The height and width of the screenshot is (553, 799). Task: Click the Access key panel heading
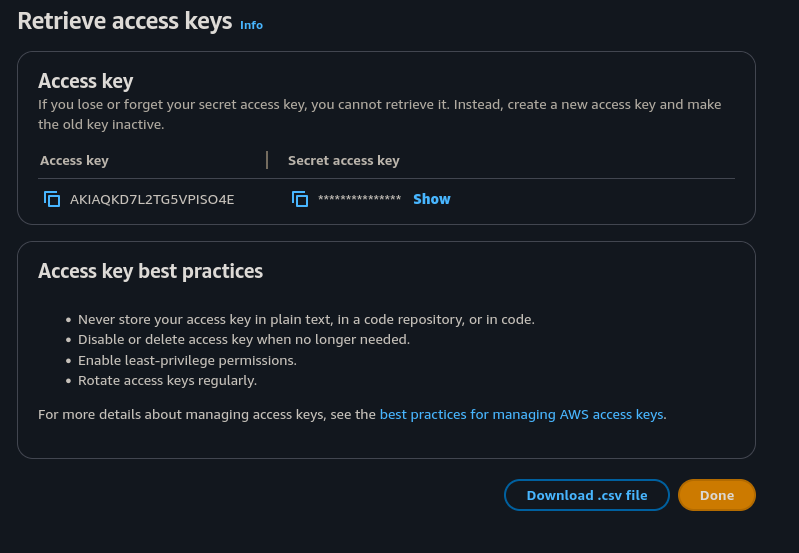[86, 81]
